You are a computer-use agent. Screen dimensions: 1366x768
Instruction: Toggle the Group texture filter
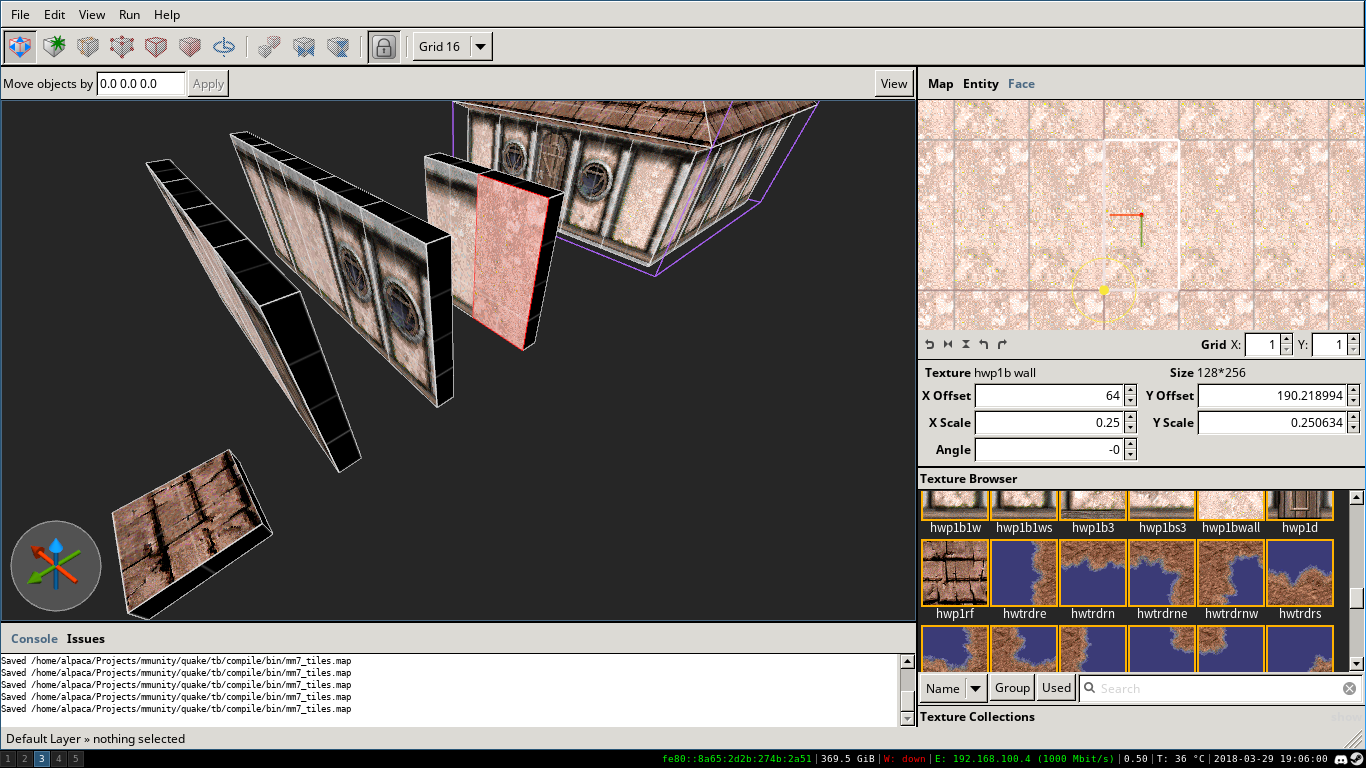(x=1011, y=688)
